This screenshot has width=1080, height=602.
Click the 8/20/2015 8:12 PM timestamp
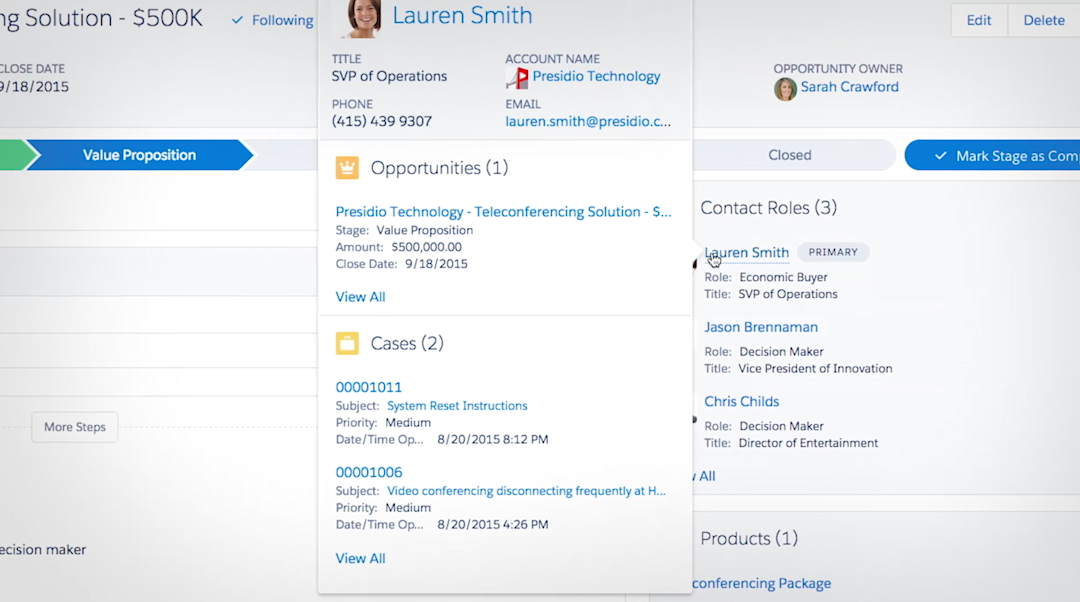pos(492,439)
